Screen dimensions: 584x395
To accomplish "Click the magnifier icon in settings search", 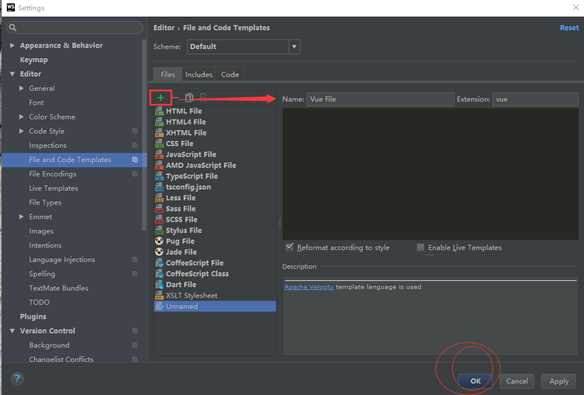I will (x=13, y=28).
